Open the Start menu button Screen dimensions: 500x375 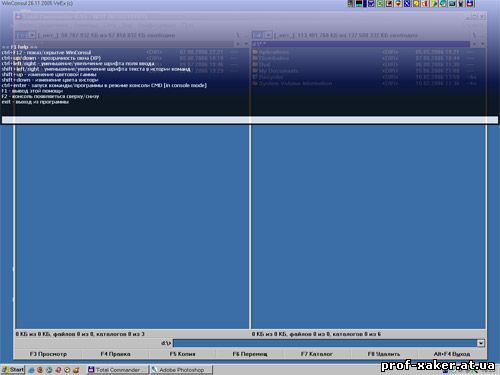(13, 369)
